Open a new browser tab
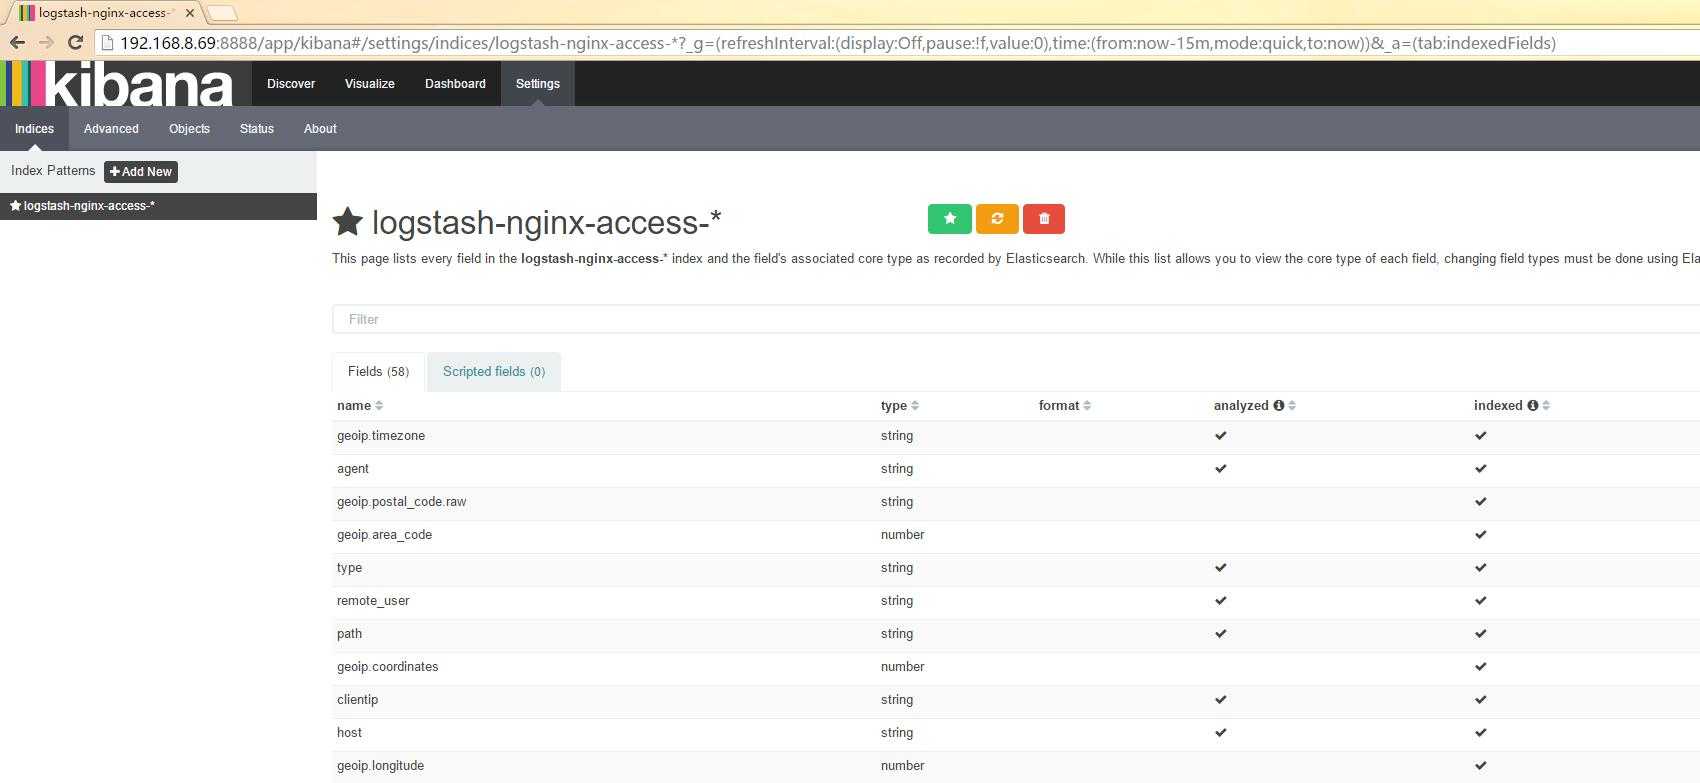This screenshot has width=1700, height=783. [x=222, y=13]
